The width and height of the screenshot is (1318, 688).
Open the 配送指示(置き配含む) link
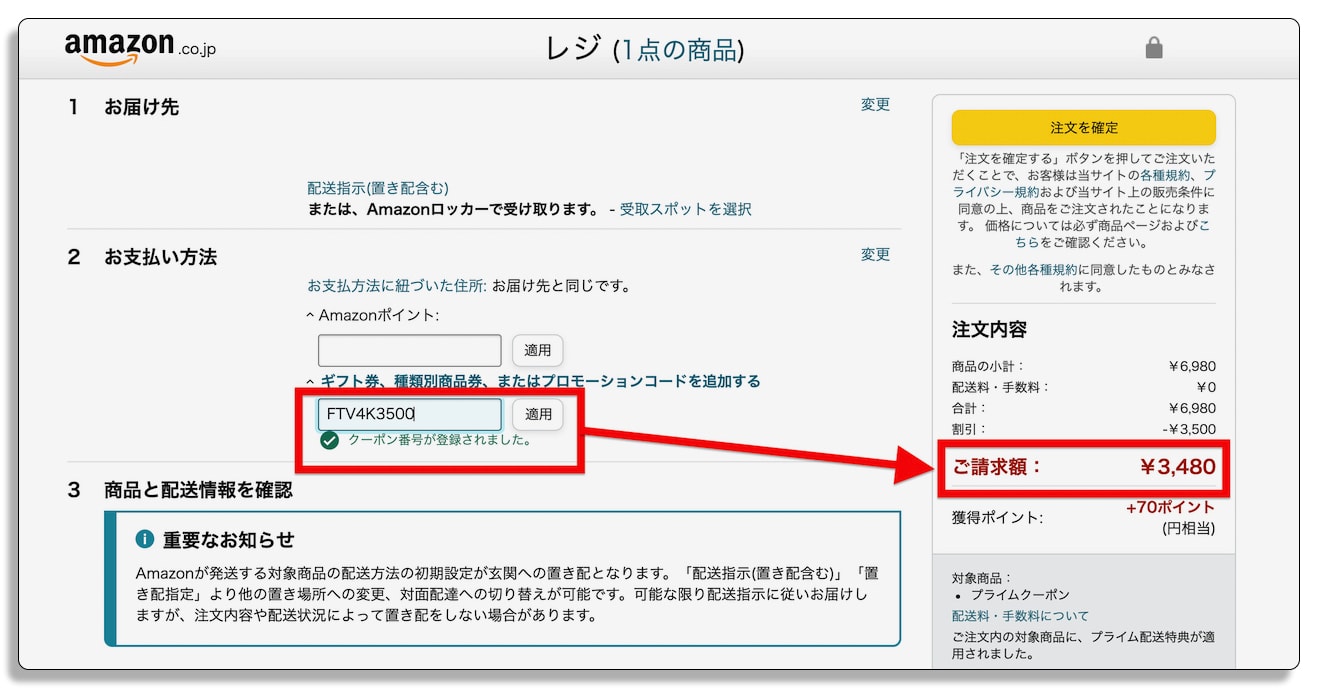pos(378,188)
